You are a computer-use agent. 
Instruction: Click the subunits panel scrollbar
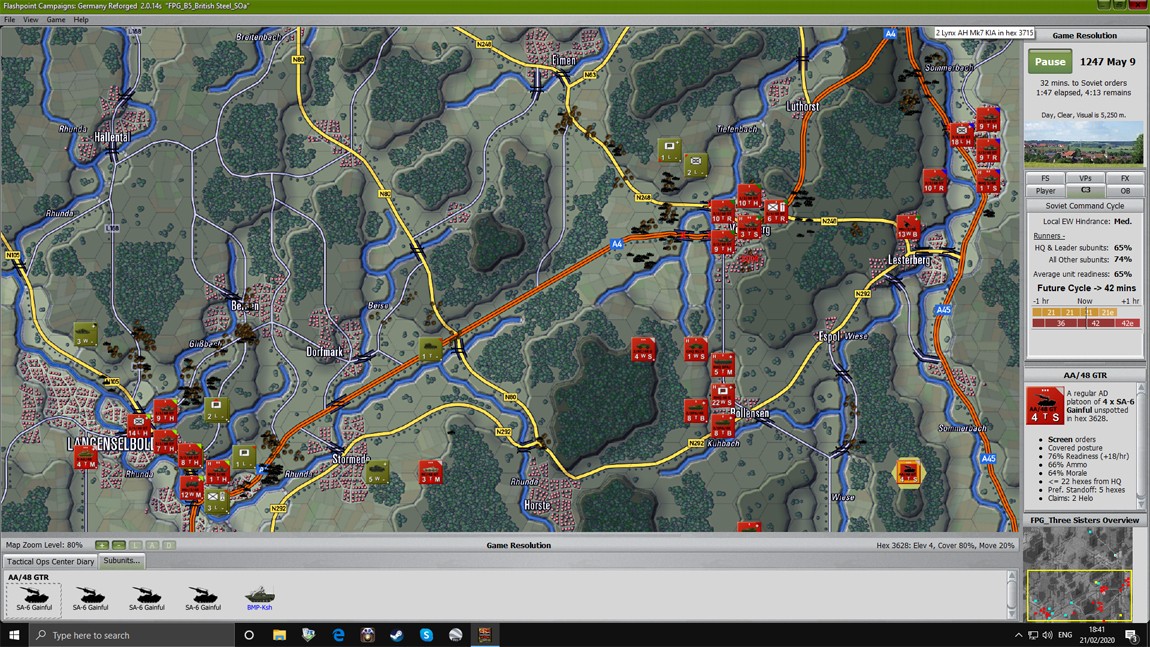pos(1011,595)
